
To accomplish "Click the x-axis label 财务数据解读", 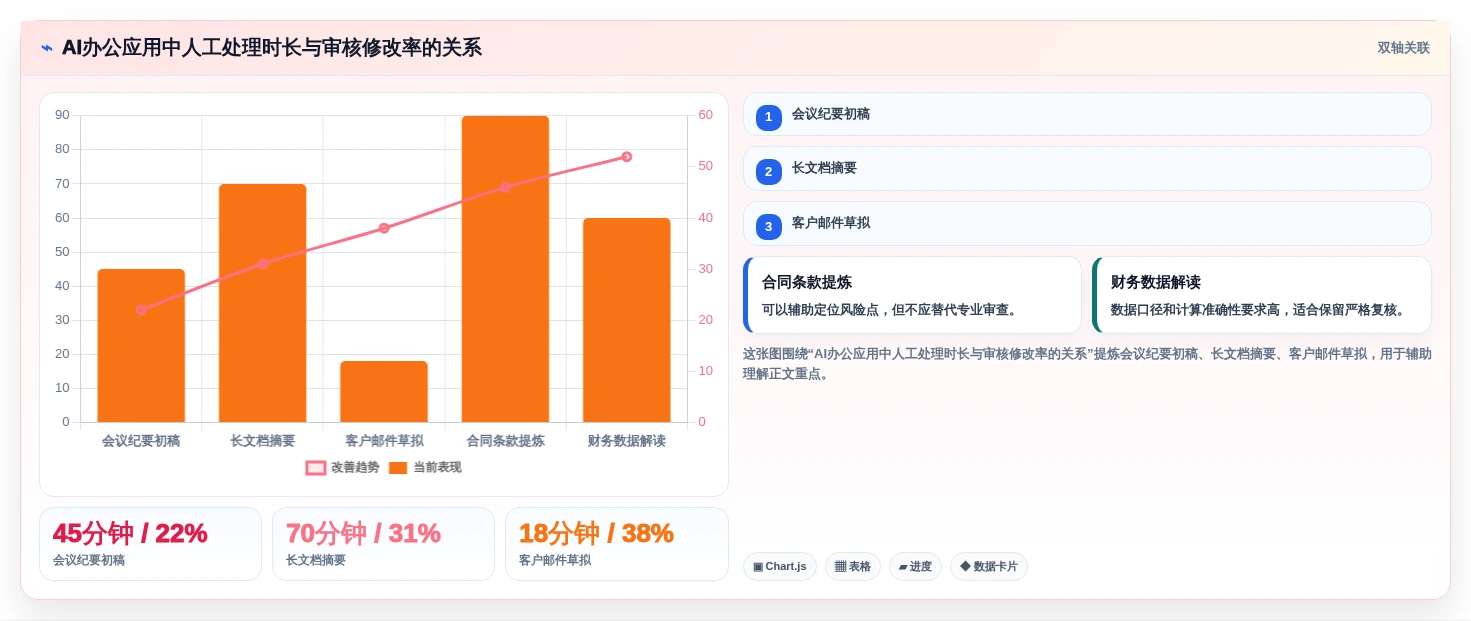I will pos(627,441).
